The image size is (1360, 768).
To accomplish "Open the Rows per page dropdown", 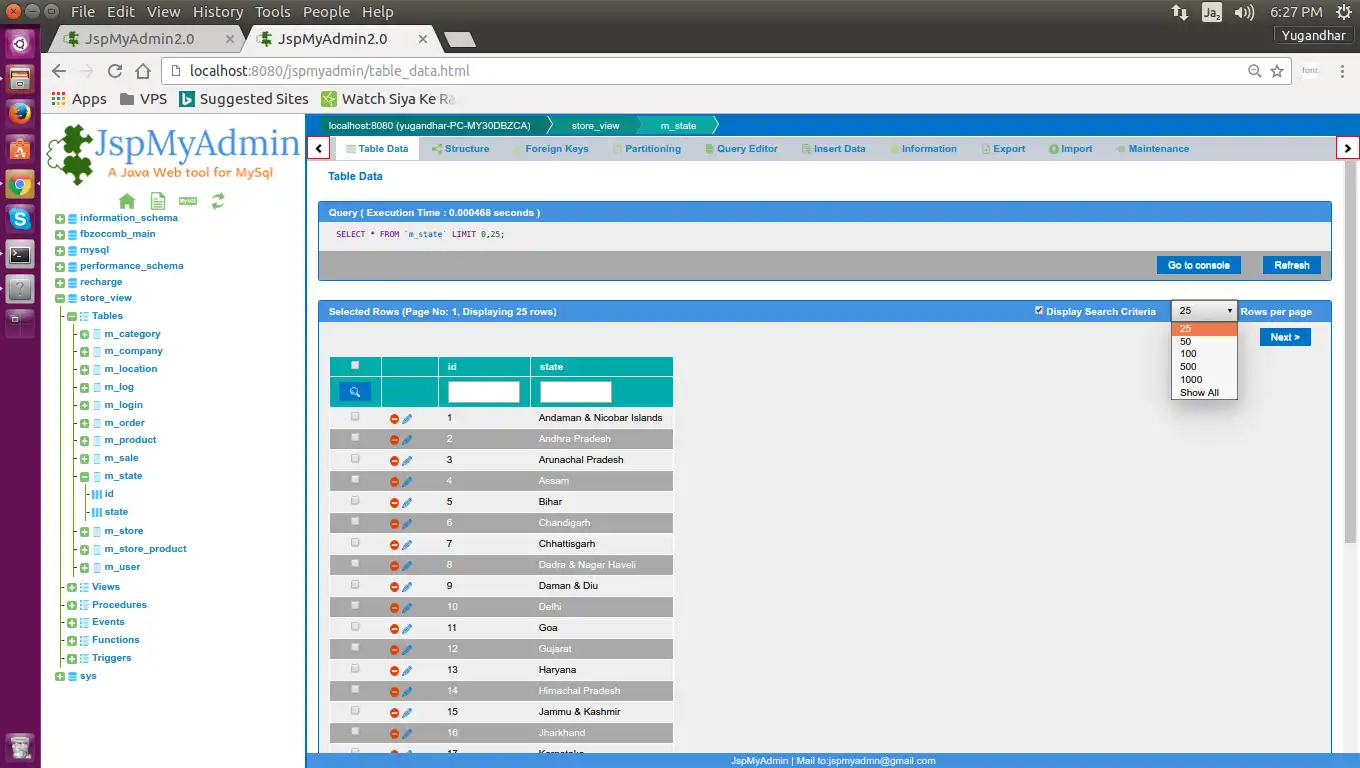I will 1204,311.
